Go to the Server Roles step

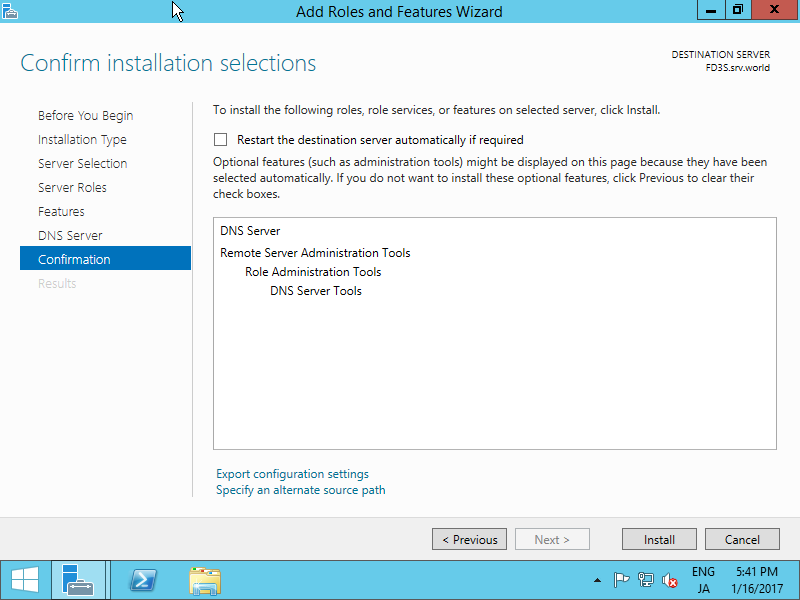pyautogui.click(x=72, y=188)
